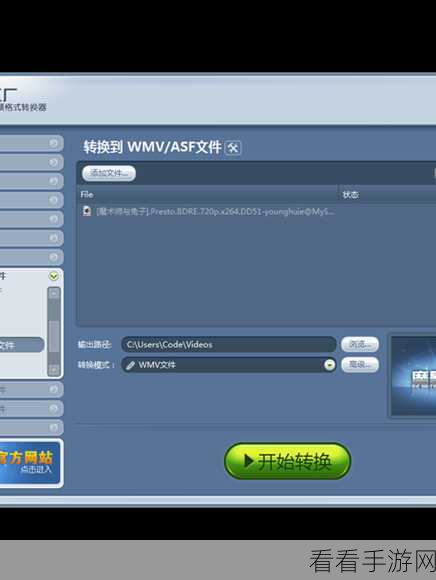
Task: Click the pencil icon in the 转换模式 field
Action: point(130,365)
